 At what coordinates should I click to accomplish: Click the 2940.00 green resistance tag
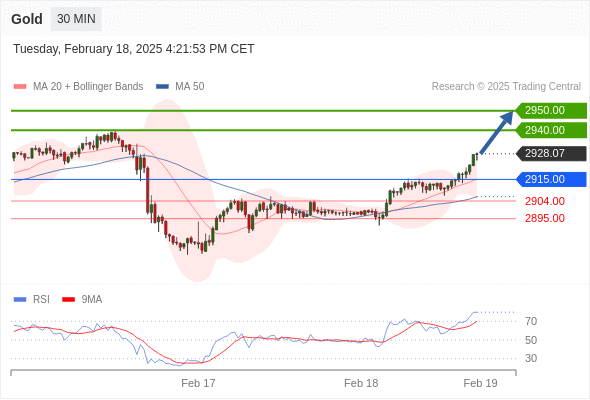tap(551, 130)
